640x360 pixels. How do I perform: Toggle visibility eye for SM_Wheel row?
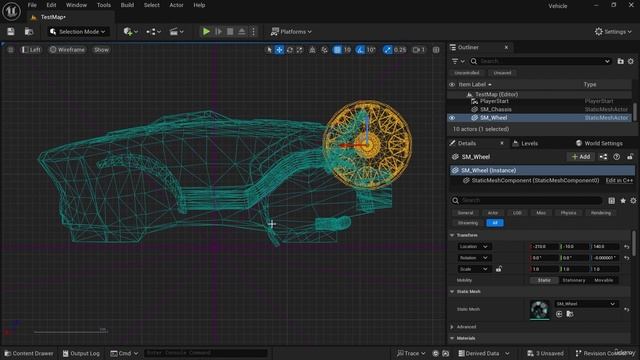coord(452,118)
